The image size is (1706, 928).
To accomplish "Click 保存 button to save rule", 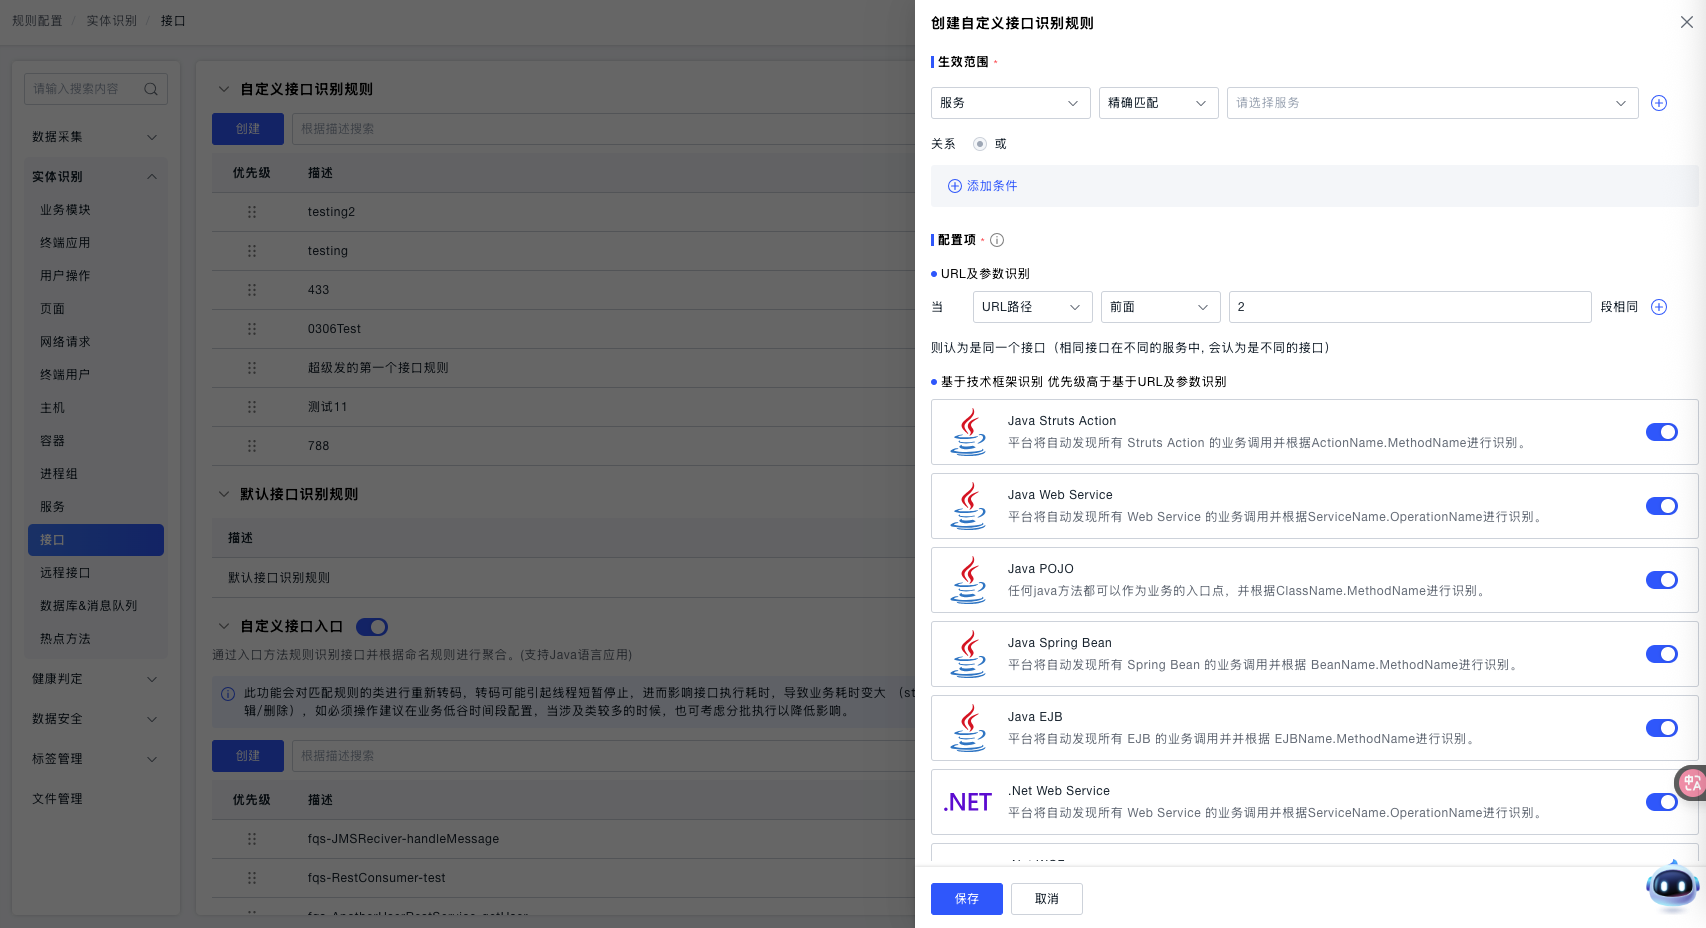I will [966, 899].
